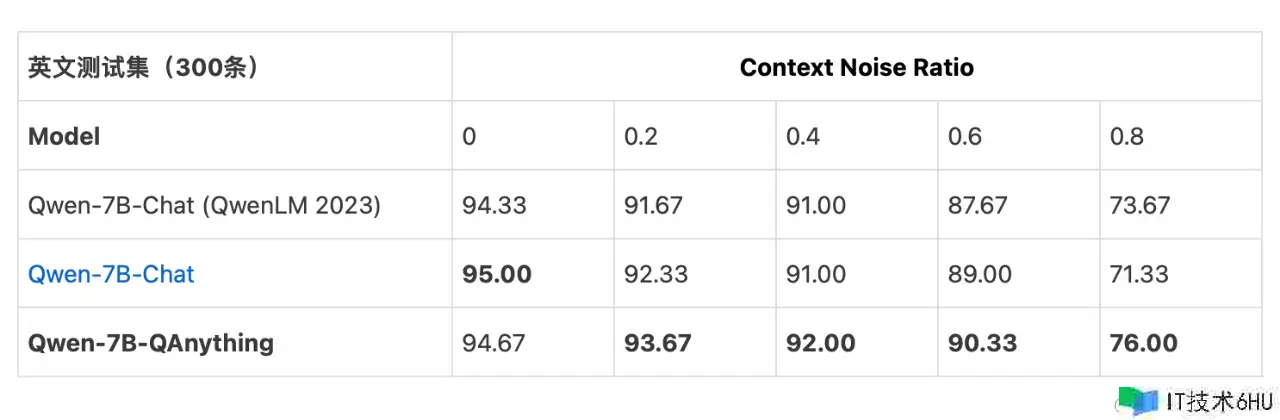Select the 92.33 score cell
Viewport: 1280px width, 420px height.
(x=656, y=274)
